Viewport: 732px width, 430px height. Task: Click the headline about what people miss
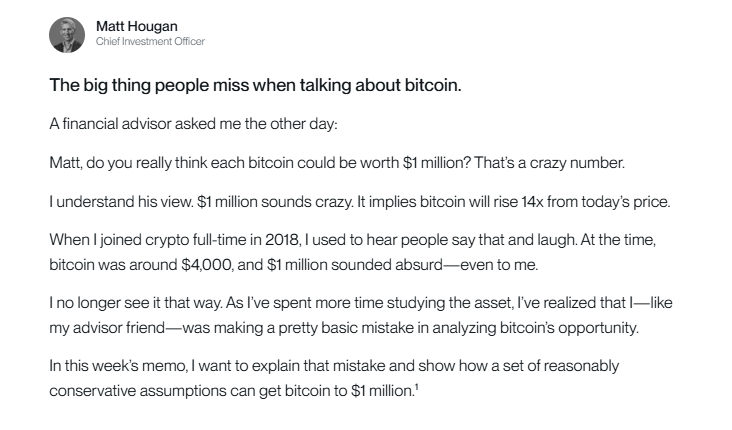point(255,86)
